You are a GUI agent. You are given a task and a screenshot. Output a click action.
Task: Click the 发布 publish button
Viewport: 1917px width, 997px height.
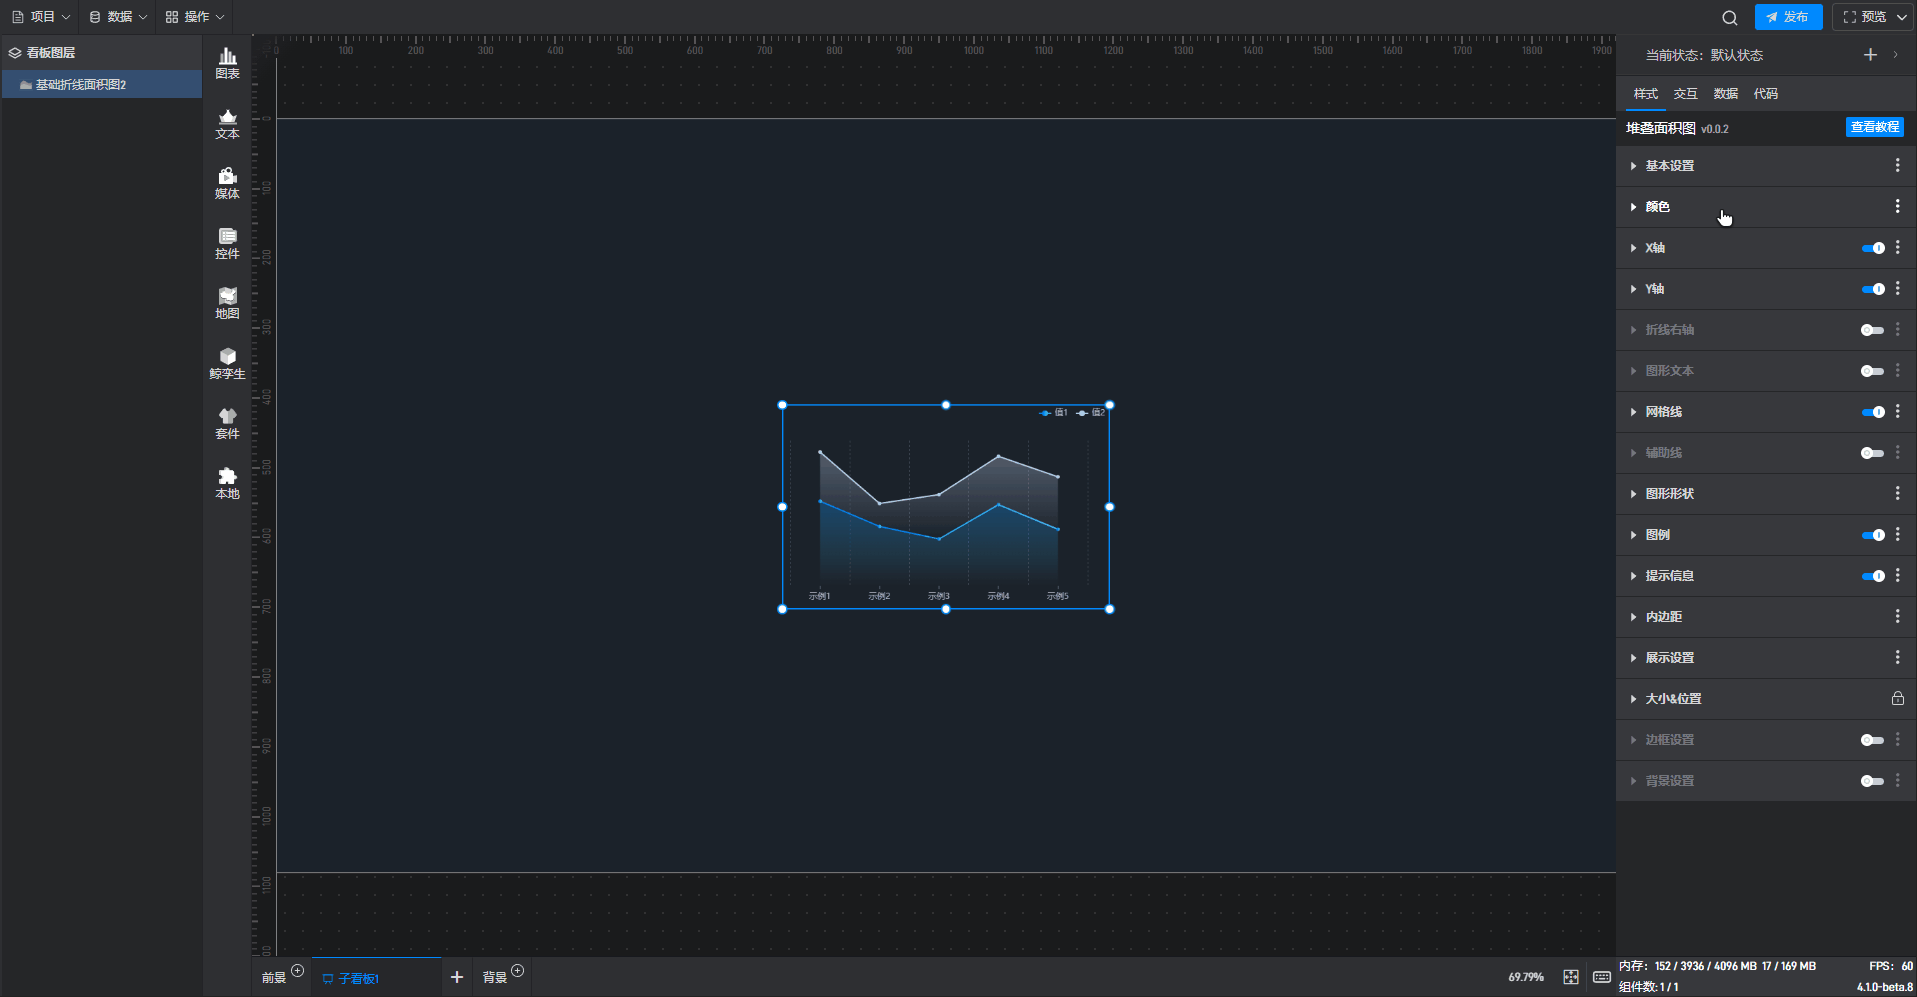1788,17
